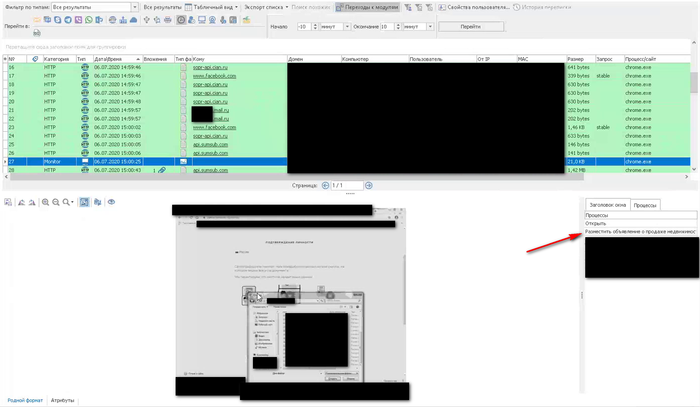Toggle the eye preview icon
The width and height of the screenshot is (700, 407).
(111, 202)
